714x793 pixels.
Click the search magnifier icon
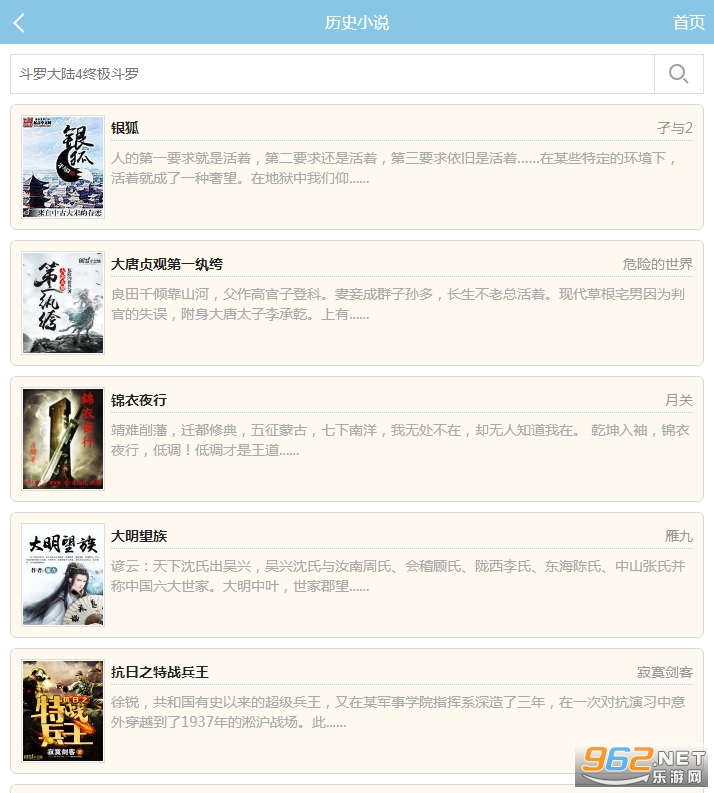pos(678,74)
